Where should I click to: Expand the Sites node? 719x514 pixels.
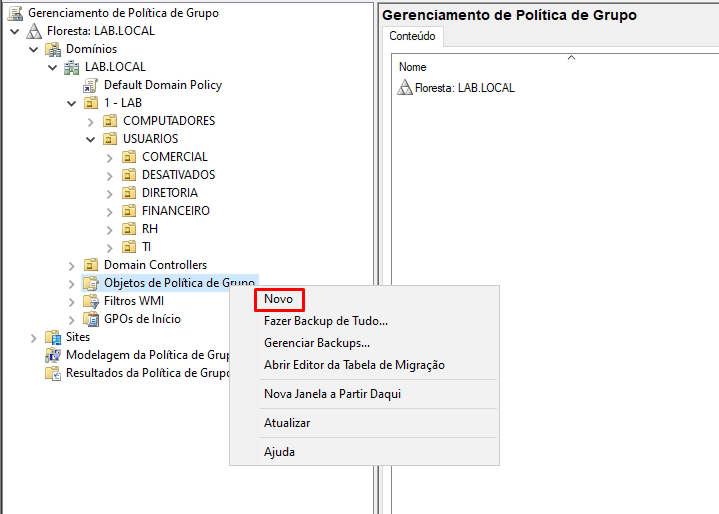point(33,338)
